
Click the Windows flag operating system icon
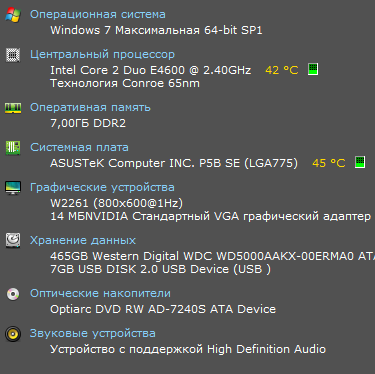pyautogui.click(x=13, y=15)
